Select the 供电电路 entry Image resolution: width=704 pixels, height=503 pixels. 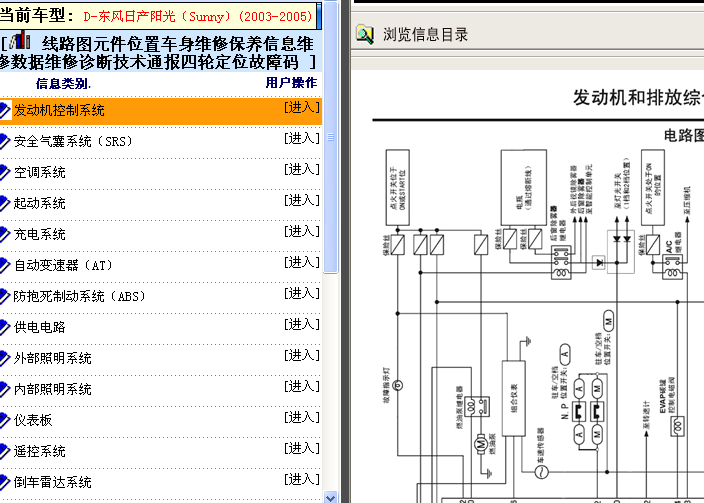pos(40,327)
